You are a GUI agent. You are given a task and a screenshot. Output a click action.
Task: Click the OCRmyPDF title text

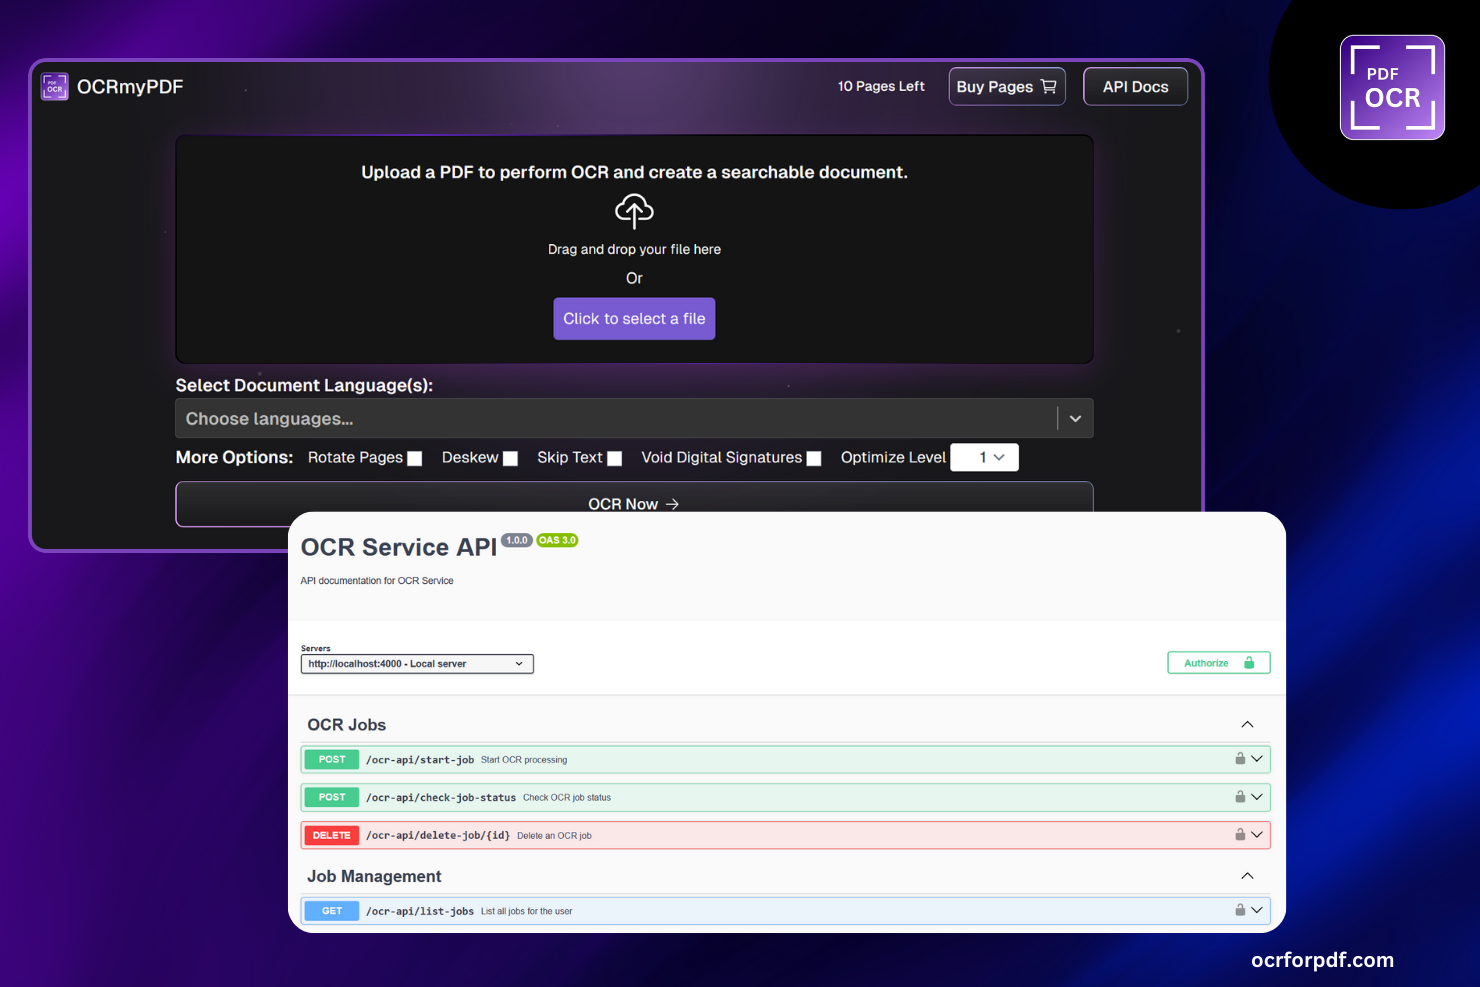[x=130, y=87]
